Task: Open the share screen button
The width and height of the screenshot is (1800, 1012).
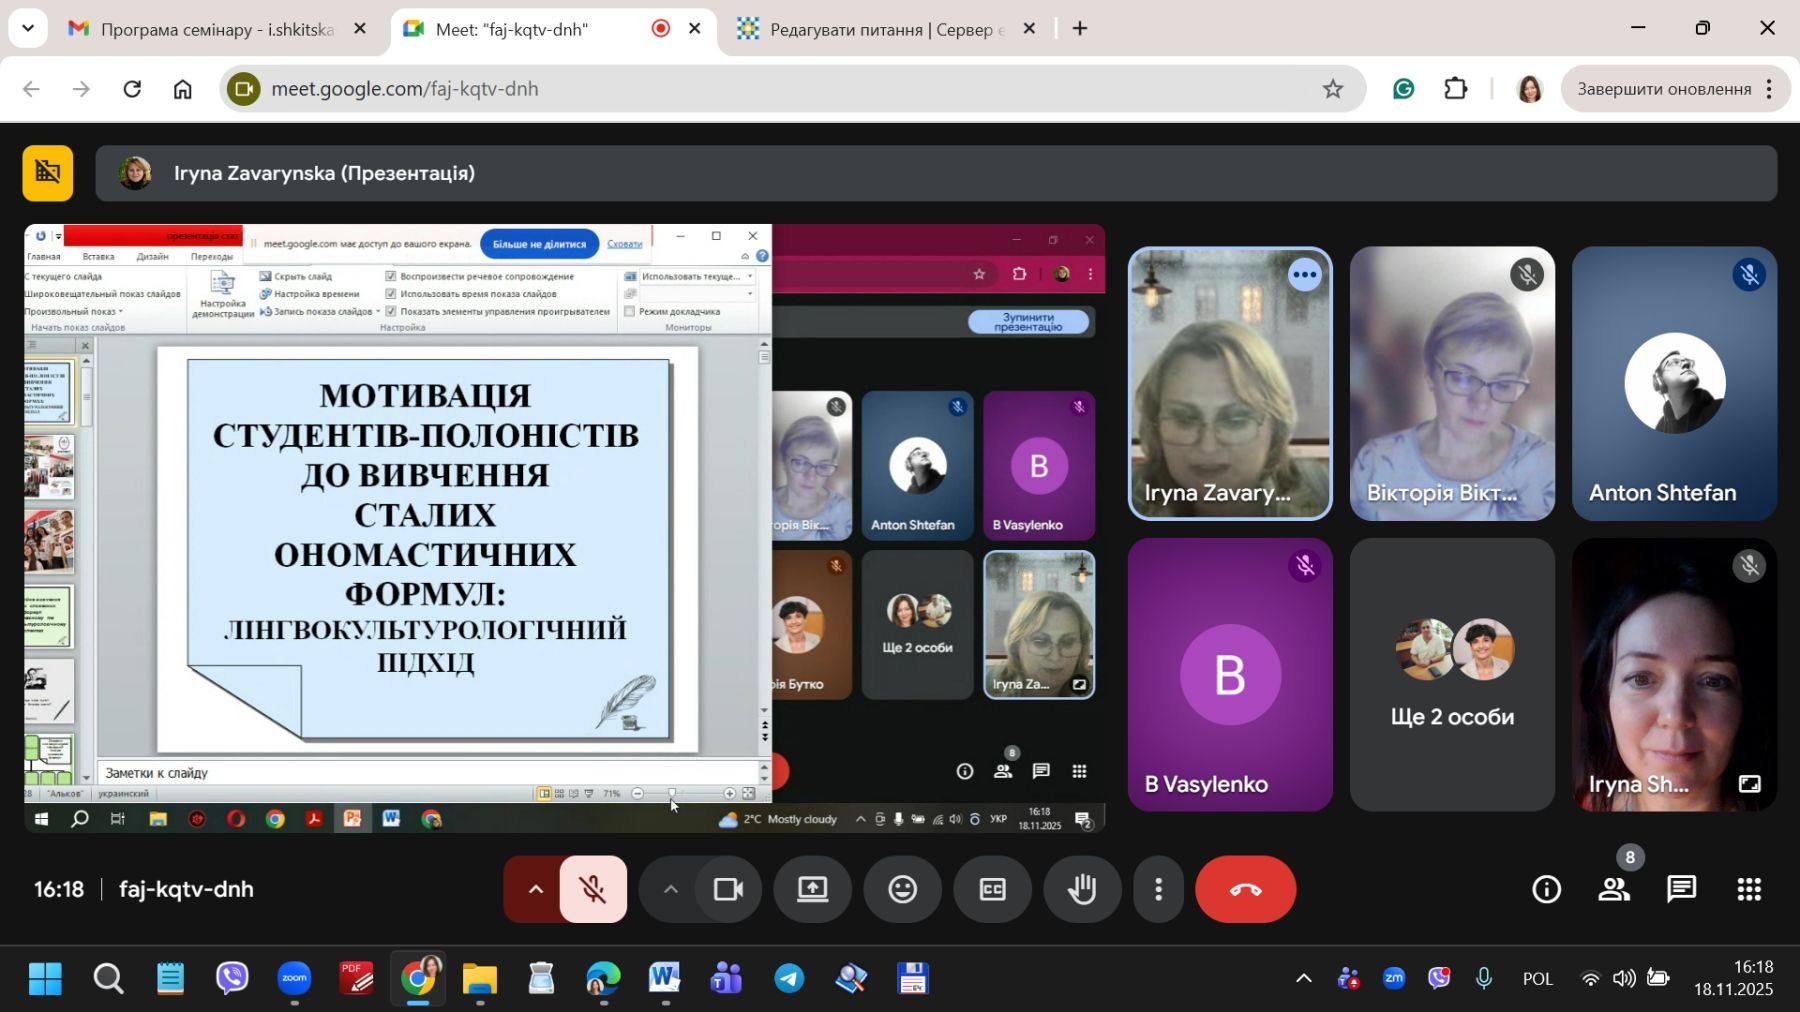Action: click(x=812, y=889)
